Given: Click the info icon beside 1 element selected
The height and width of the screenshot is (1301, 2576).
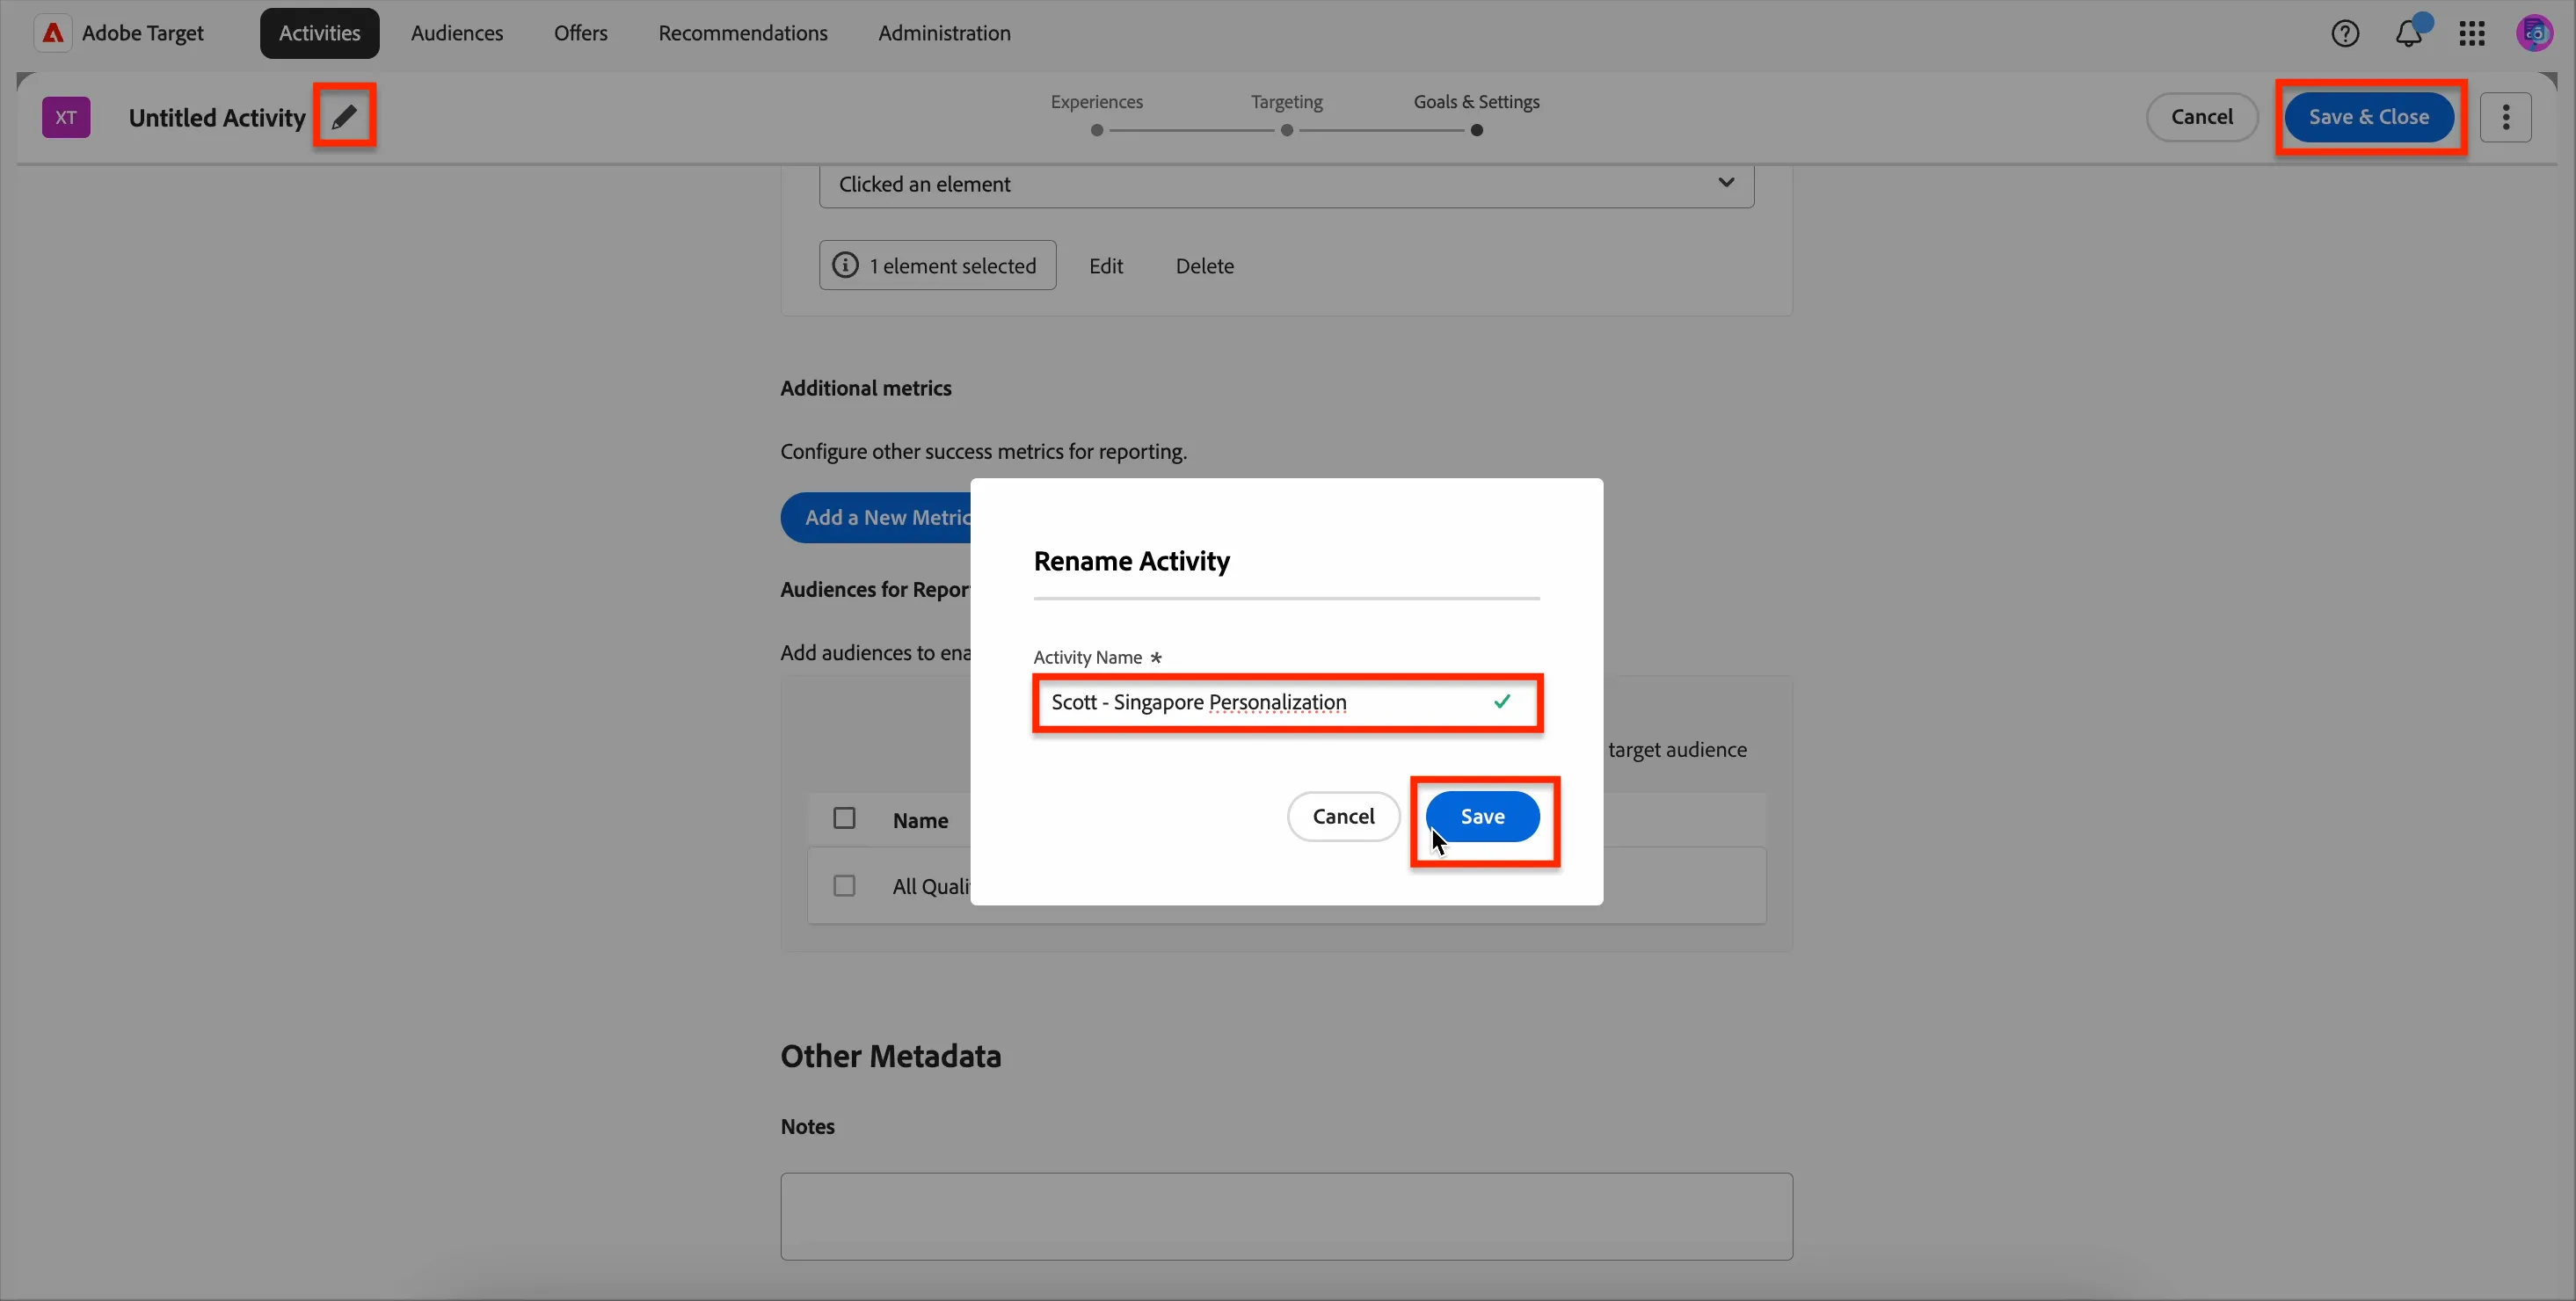Looking at the screenshot, I should point(845,265).
